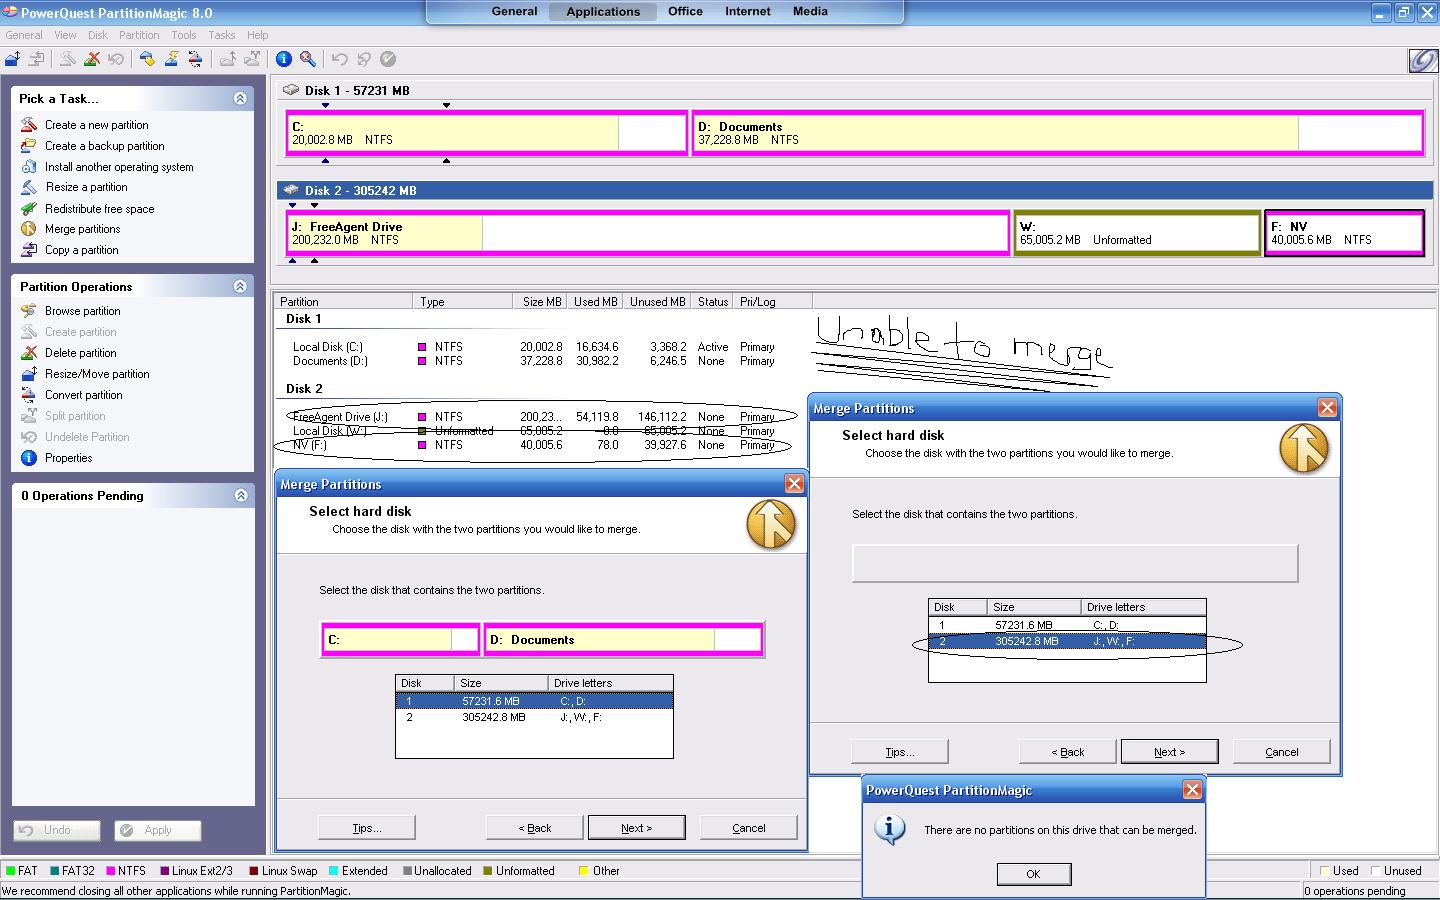Click the Browse partition operation icon
Image resolution: width=1440 pixels, height=900 pixels.
pyautogui.click(x=28, y=311)
